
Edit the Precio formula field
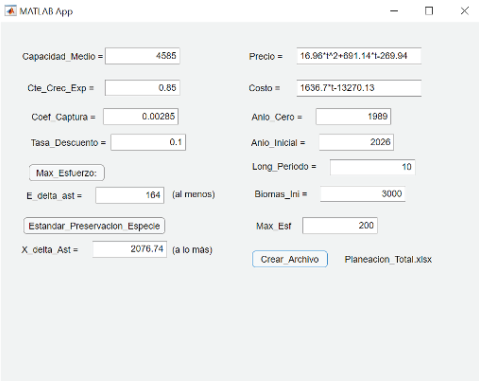coord(359,56)
